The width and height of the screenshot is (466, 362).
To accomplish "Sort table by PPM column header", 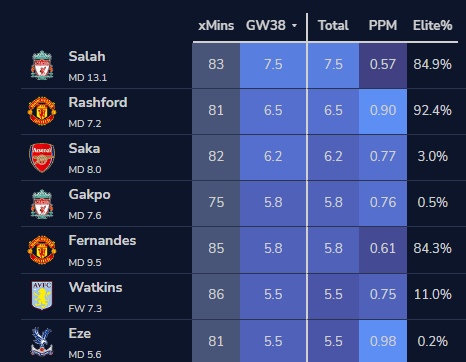I will pyautogui.click(x=383, y=26).
